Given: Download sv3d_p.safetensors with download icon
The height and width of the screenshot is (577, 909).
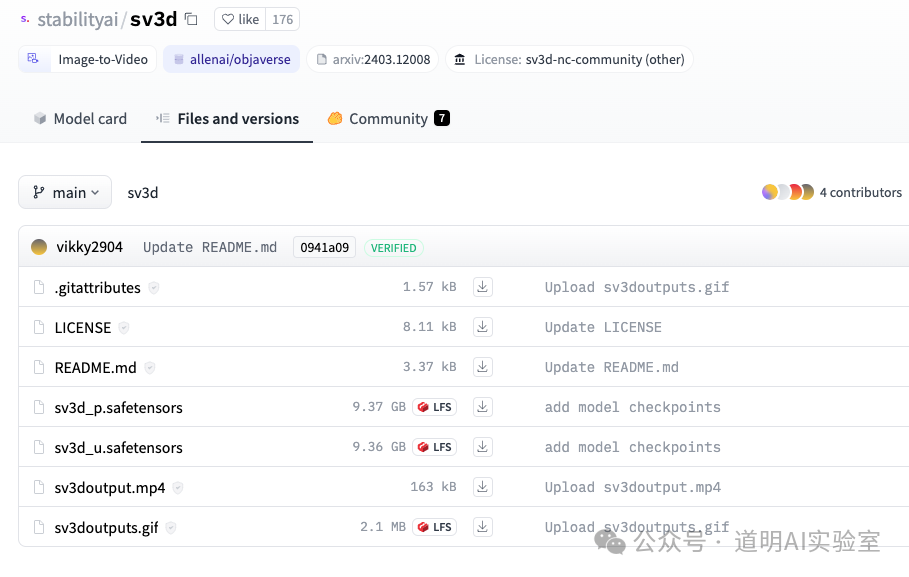Looking at the screenshot, I should pos(482,407).
